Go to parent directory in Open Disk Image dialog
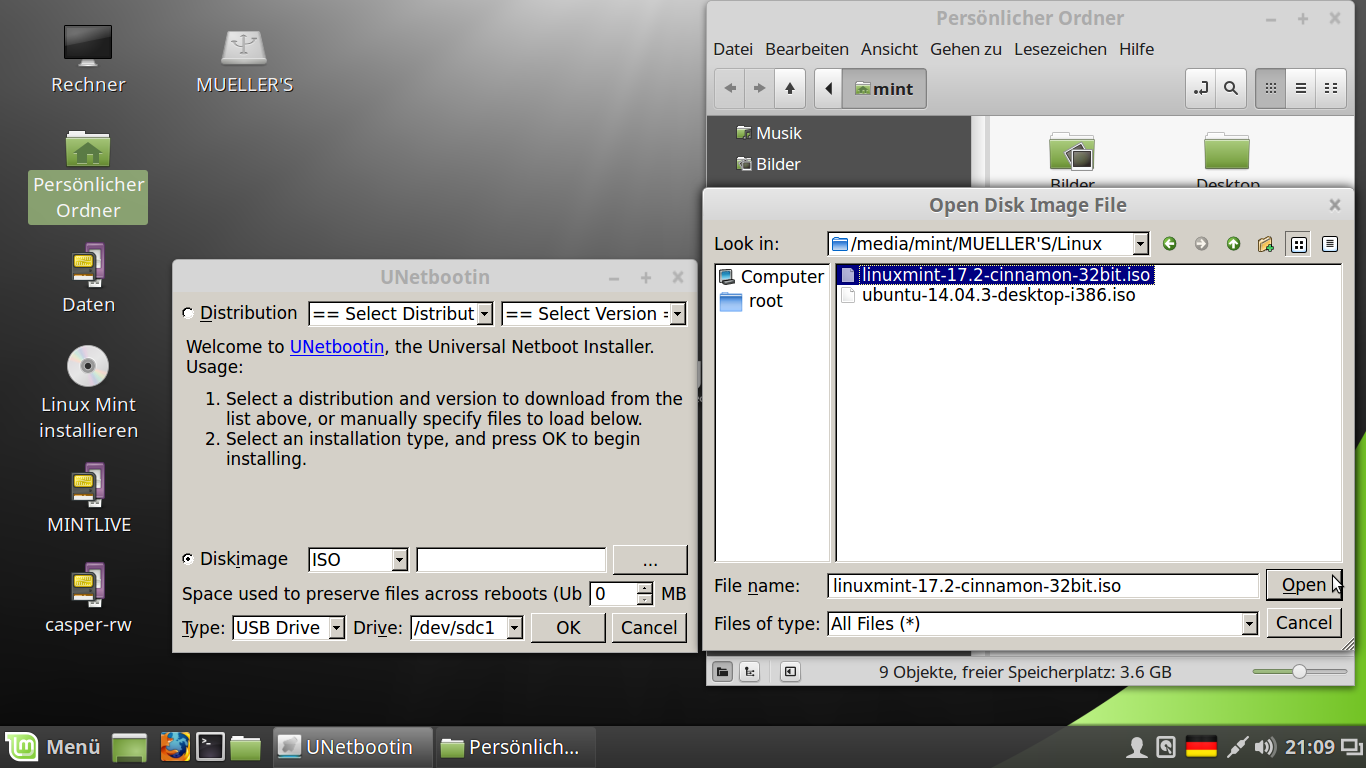The width and height of the screenshot is (1366, 768). 1233,244
